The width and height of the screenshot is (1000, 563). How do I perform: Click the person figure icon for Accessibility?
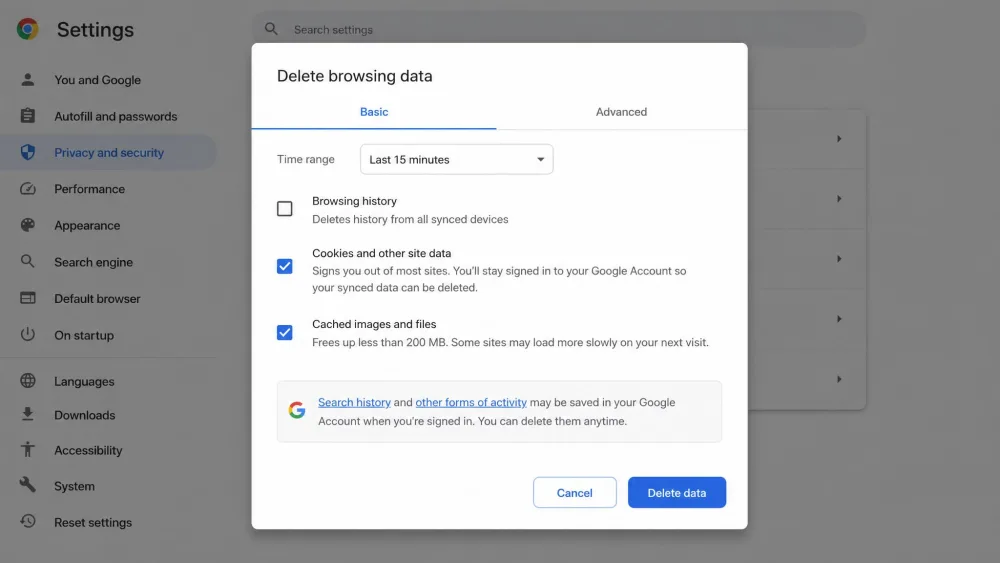[27, 450]
